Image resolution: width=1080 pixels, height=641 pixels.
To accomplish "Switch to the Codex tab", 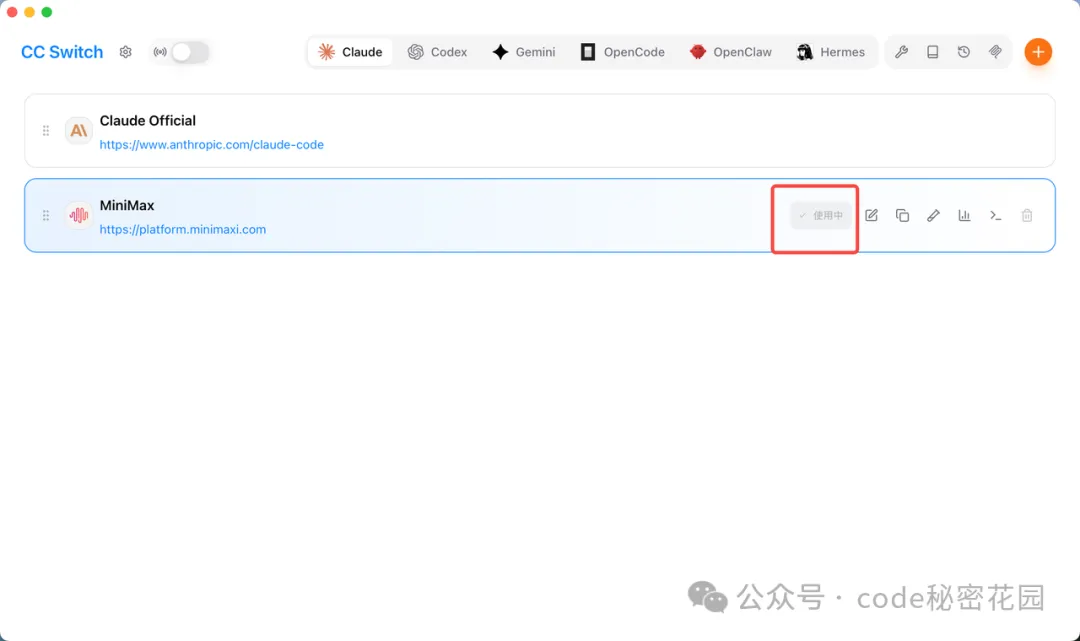I will (437, 52).
